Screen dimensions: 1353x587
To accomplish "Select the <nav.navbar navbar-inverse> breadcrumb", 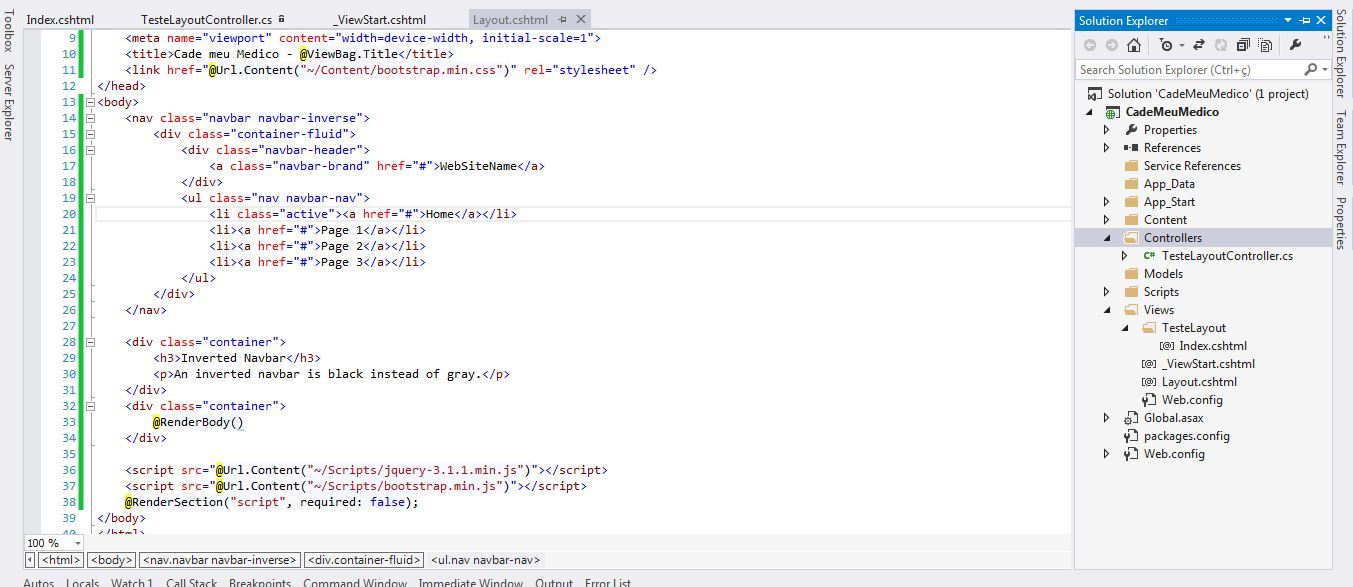I will [x=219, y=560].
